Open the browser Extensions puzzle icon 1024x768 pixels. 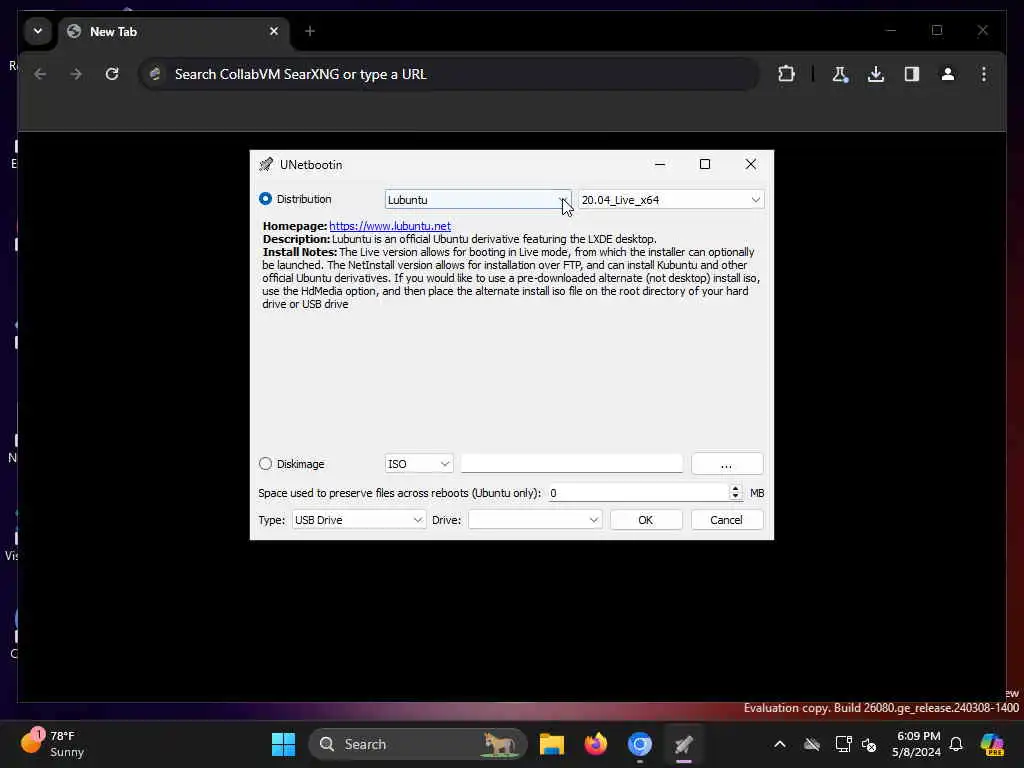click(x=787, y=74)
